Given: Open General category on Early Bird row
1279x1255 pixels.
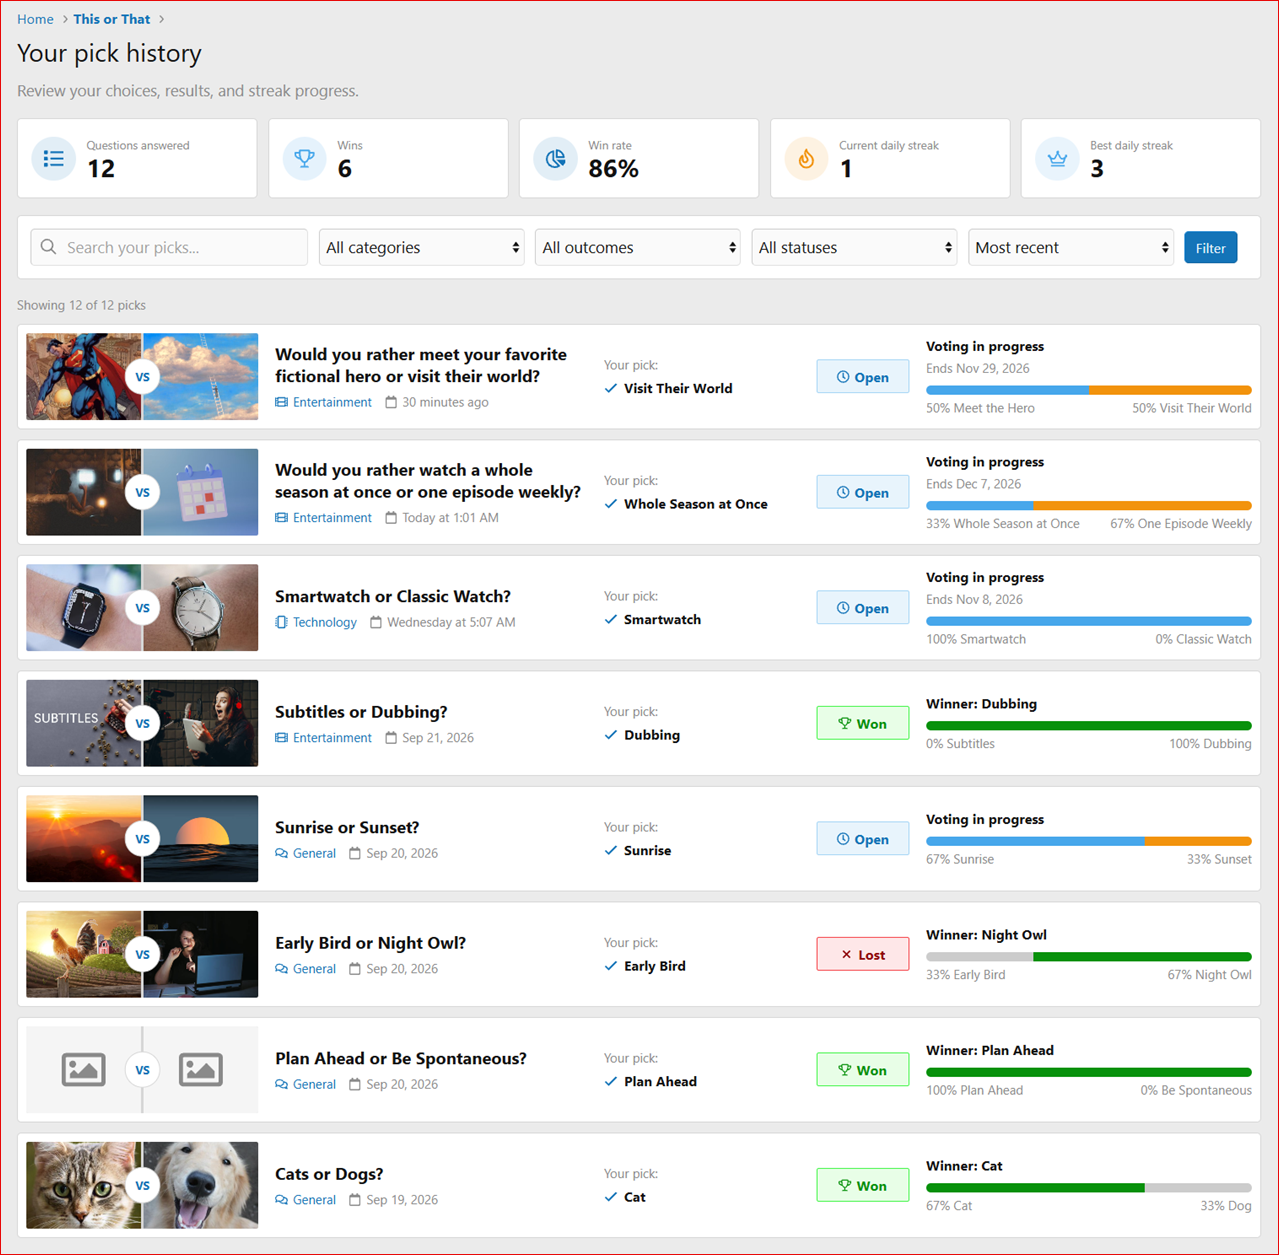Looking at the screenshot, I should [x=314, y=968].
